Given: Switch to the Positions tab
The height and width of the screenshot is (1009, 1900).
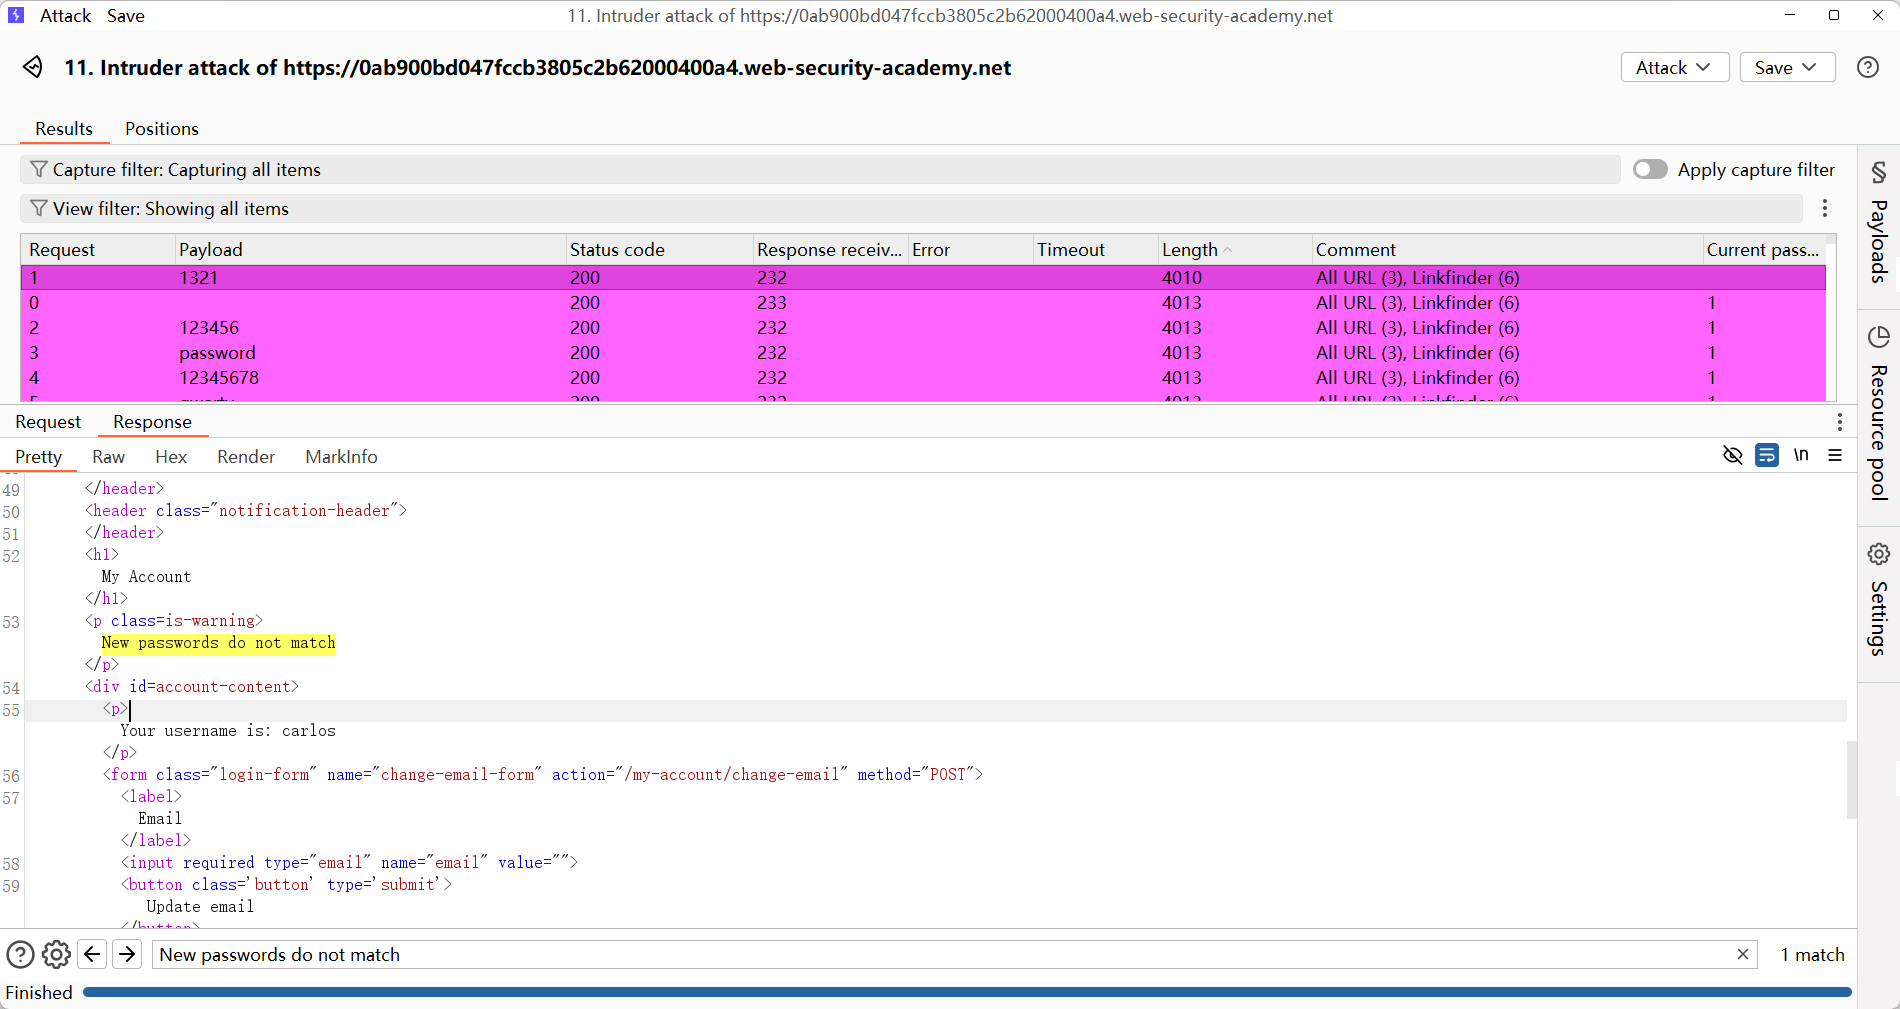Looking at the screenshot, I should click(161, 129).
